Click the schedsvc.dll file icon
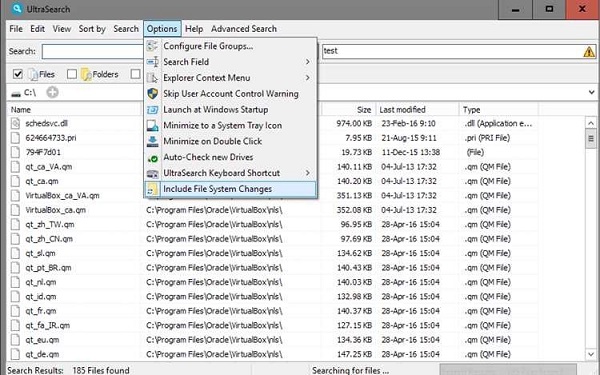Screen dimensions: 600x375 pyautogui.click(x=15, y=123)
